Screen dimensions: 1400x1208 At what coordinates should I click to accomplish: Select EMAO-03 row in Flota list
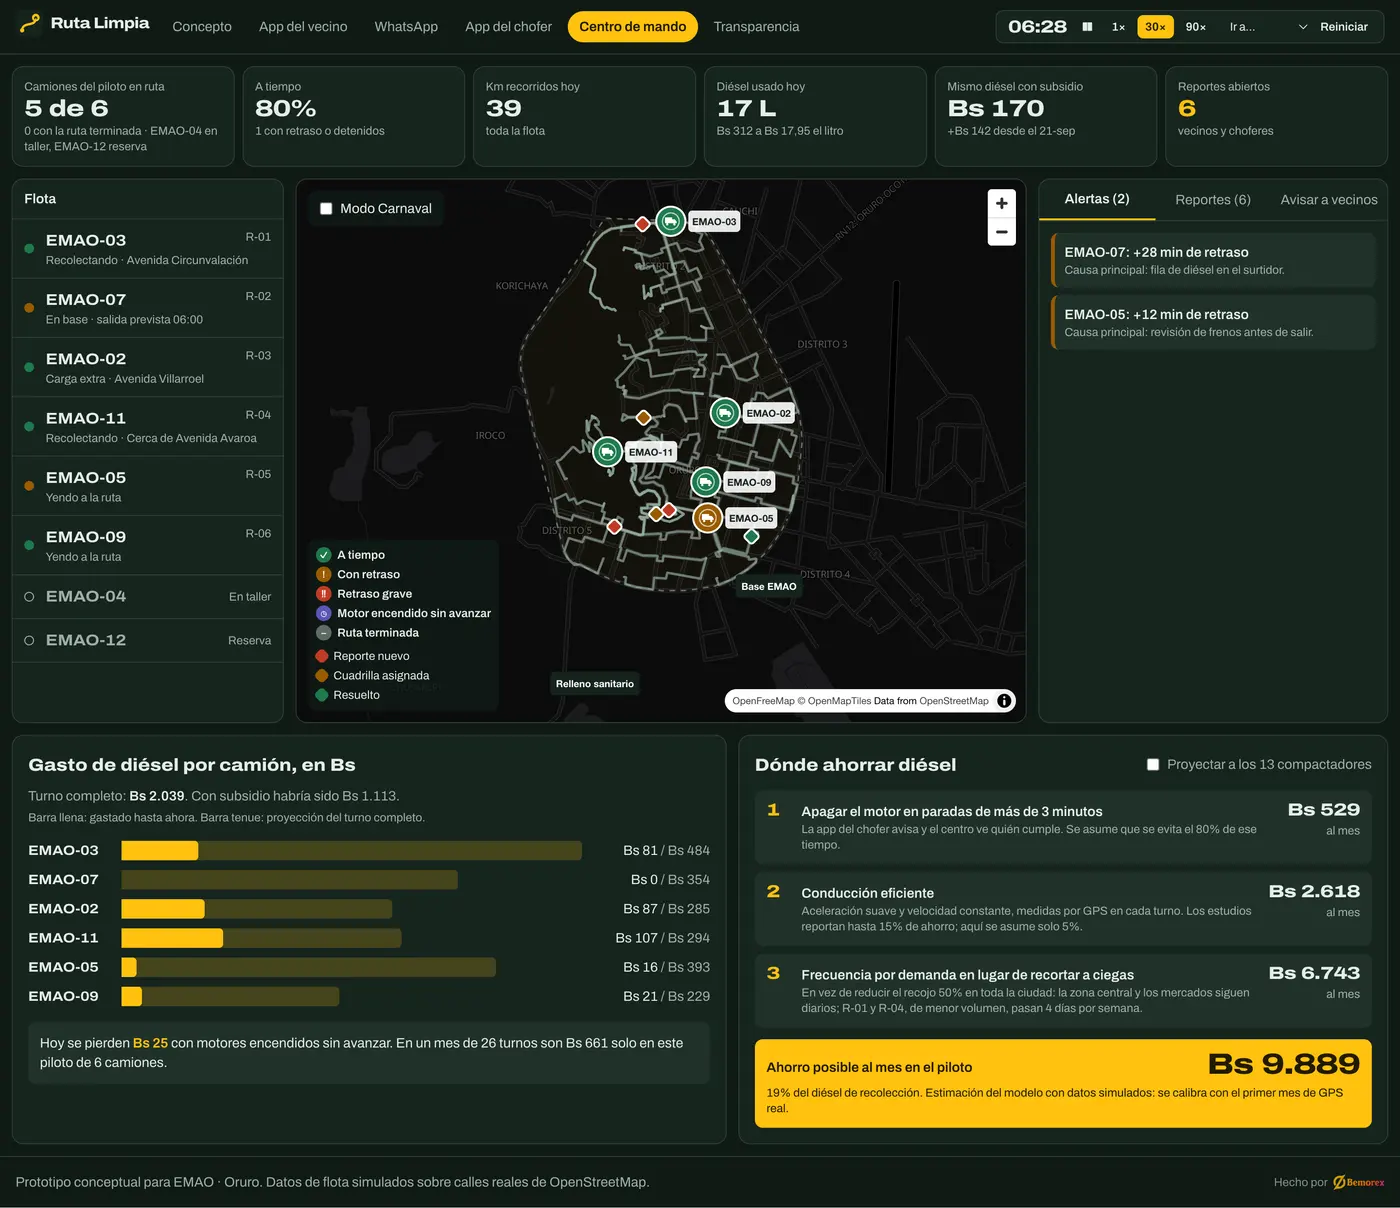coord(148,248)
